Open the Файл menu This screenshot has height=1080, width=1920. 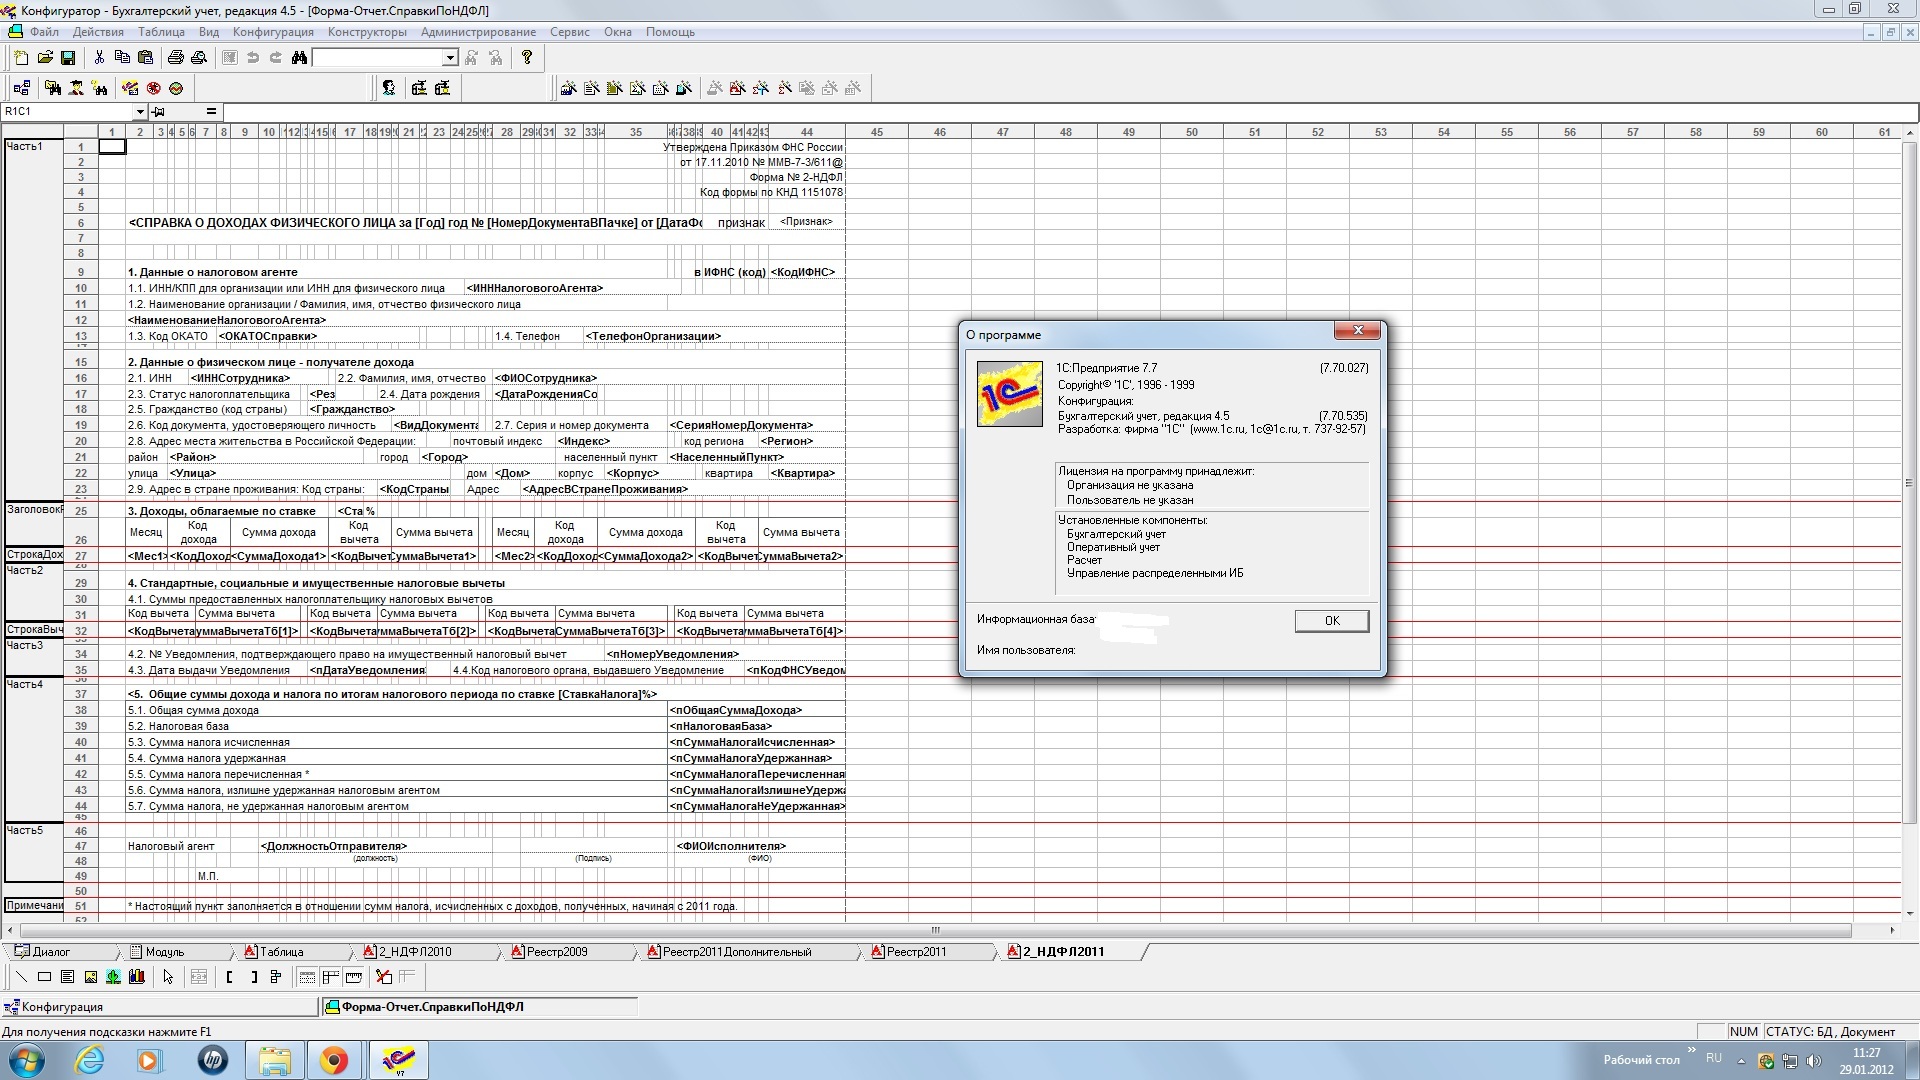click(x=44, y=32)
